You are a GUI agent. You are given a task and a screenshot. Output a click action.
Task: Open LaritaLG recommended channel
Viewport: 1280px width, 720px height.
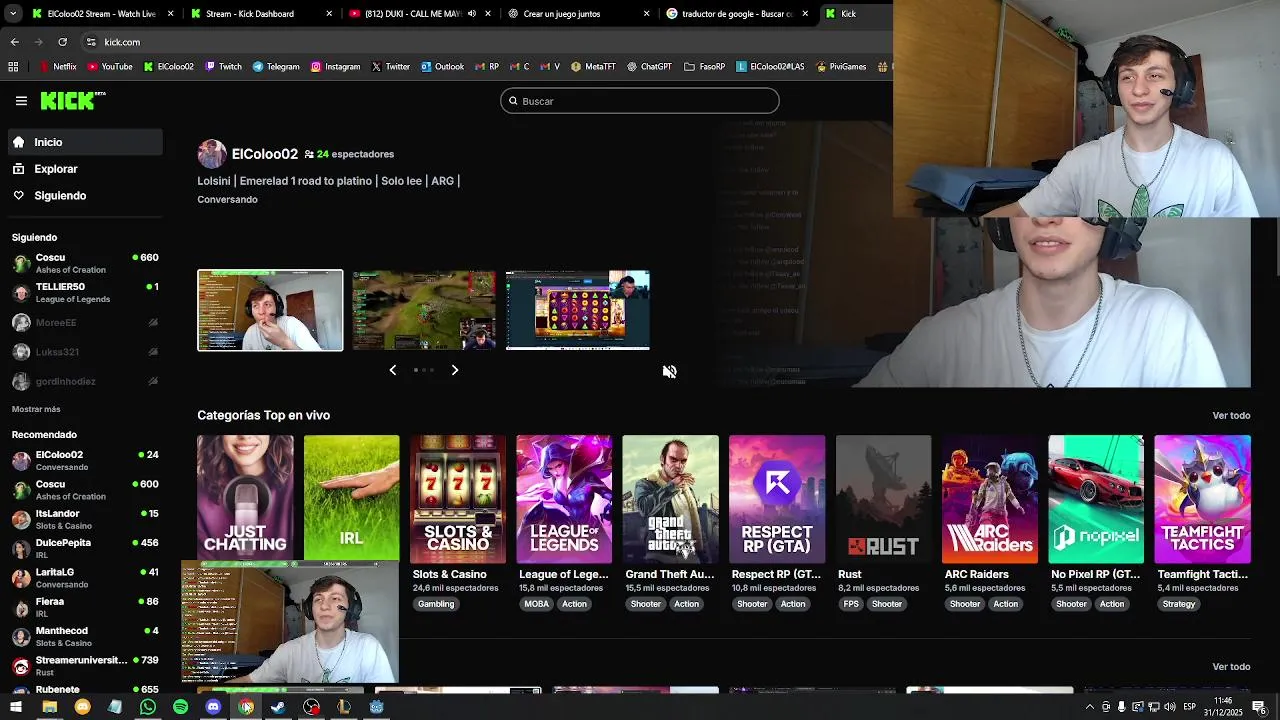[85, 578]
